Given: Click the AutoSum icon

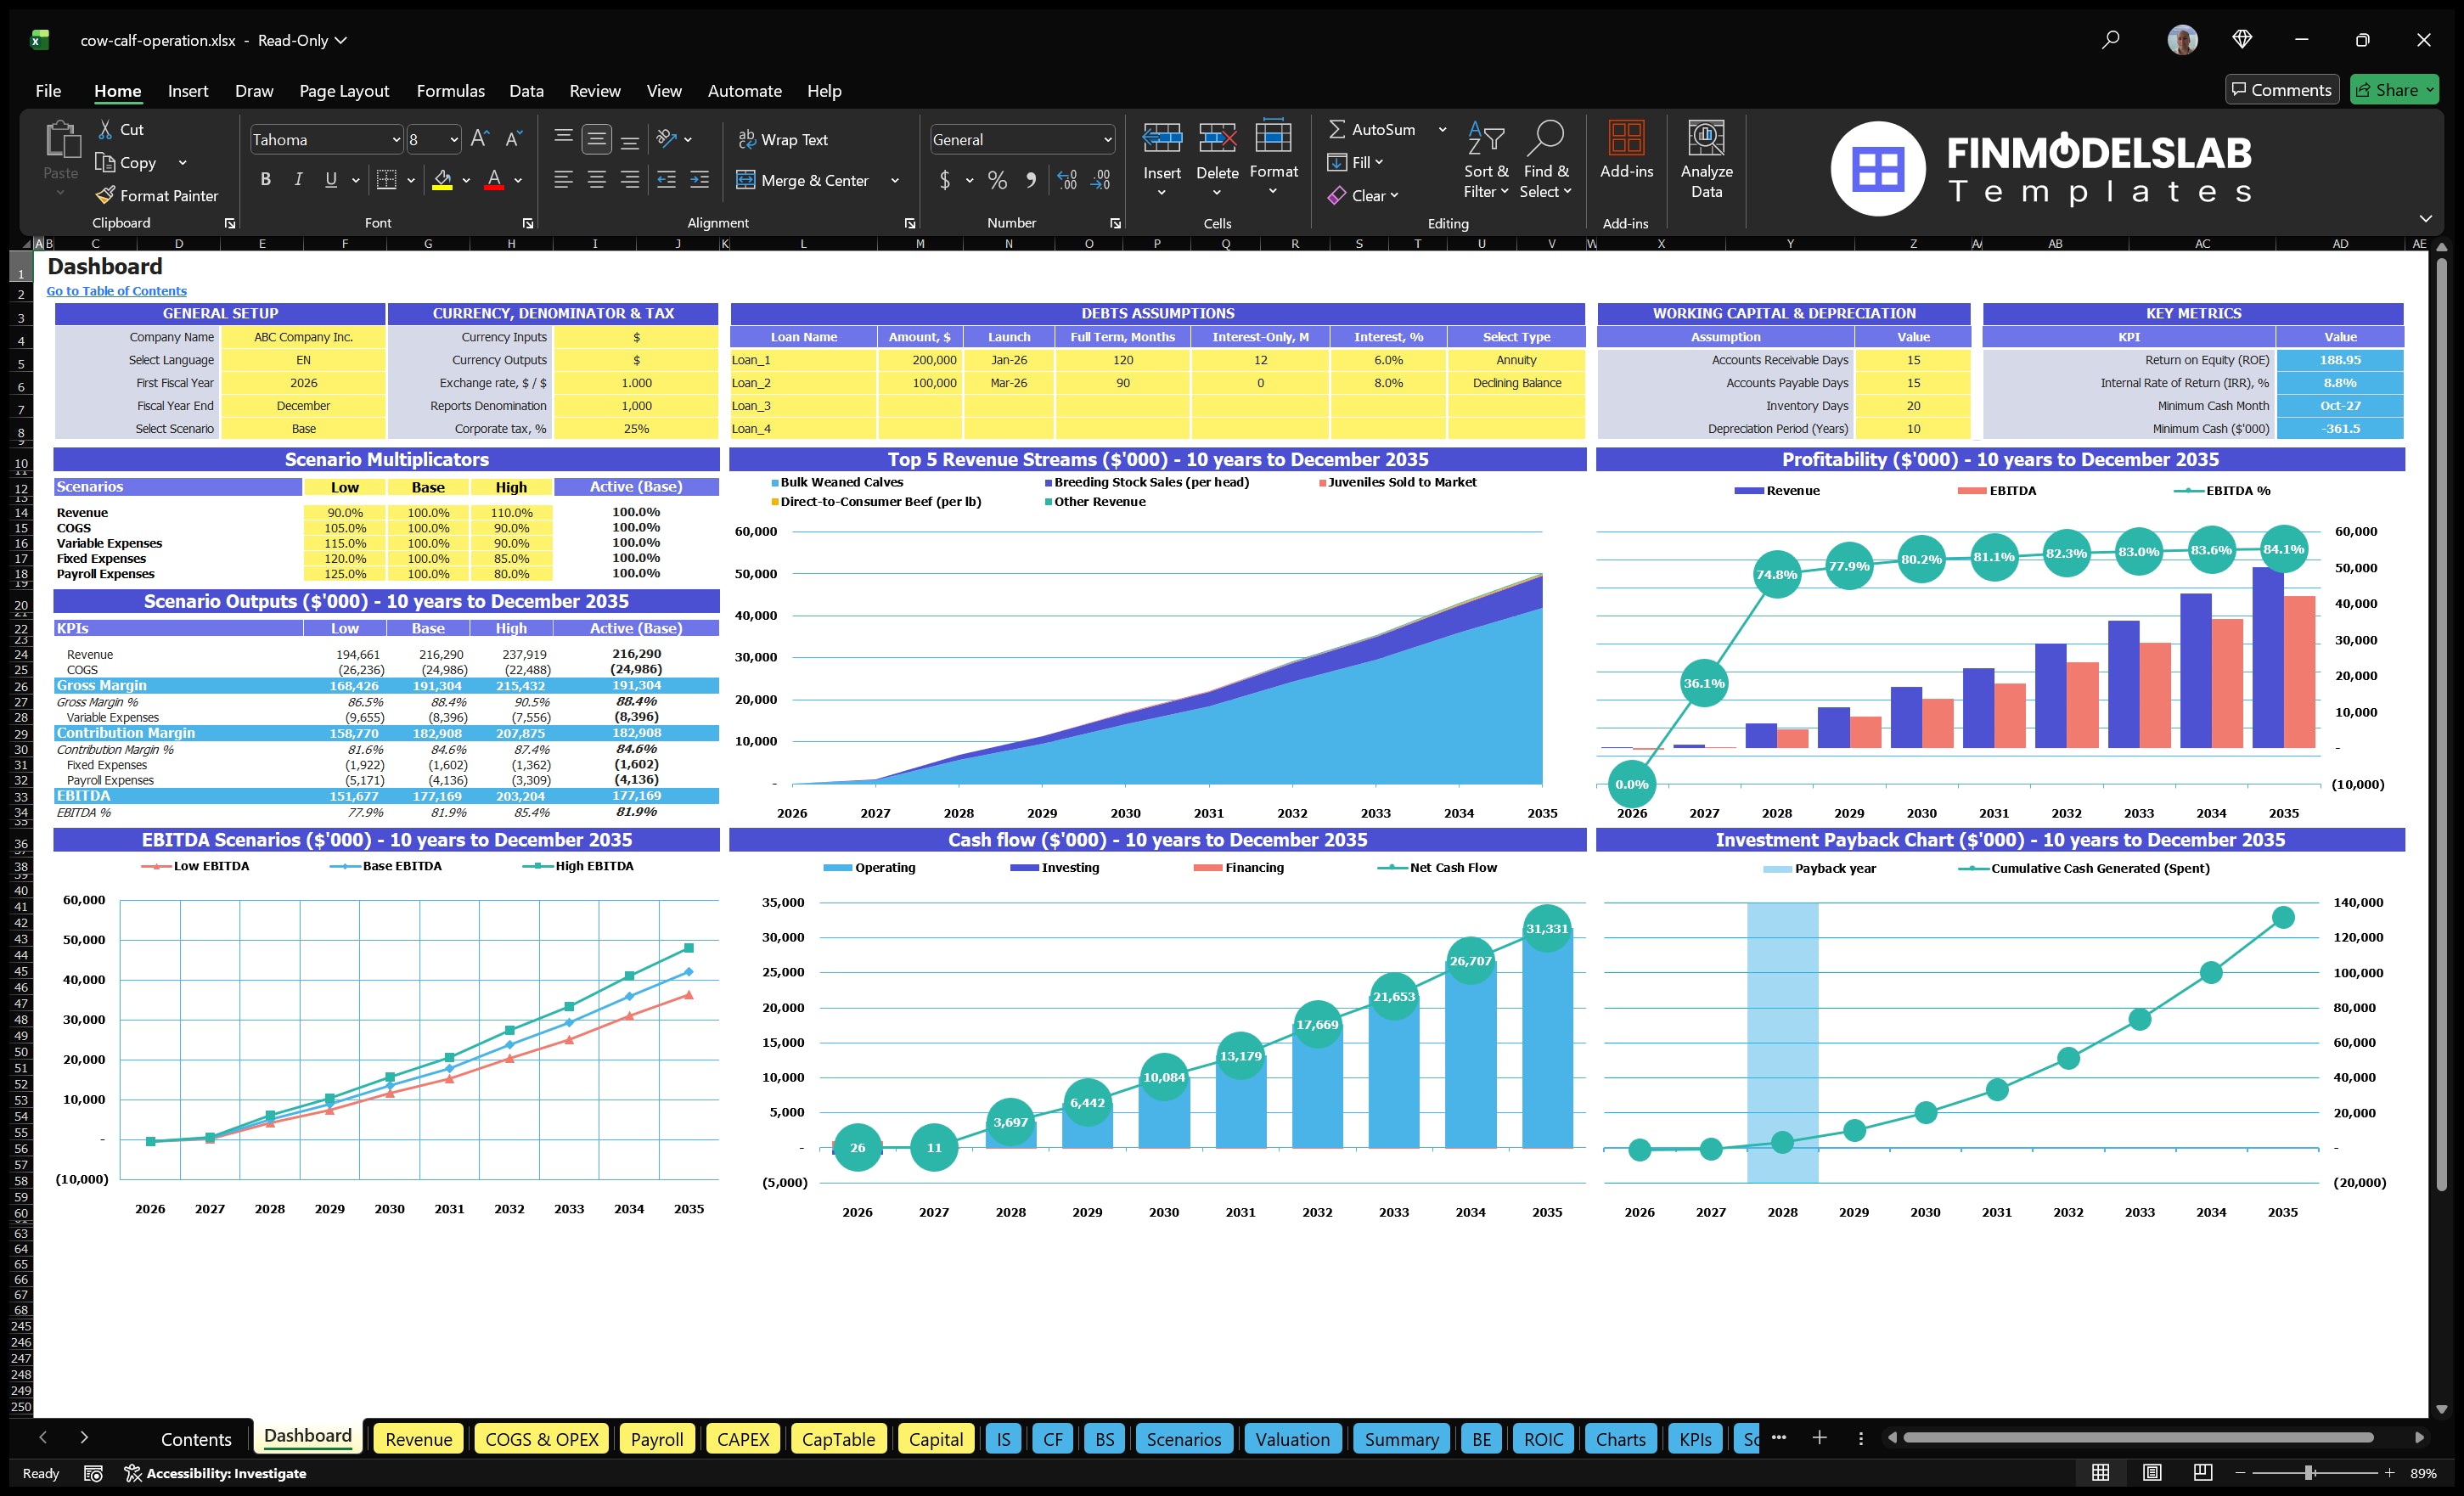Looking at the screenshot, I should pos(1338,129).
